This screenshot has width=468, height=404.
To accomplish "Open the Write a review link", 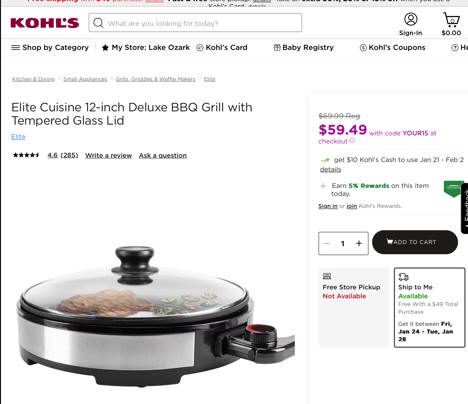I will (x=109, y=155).
